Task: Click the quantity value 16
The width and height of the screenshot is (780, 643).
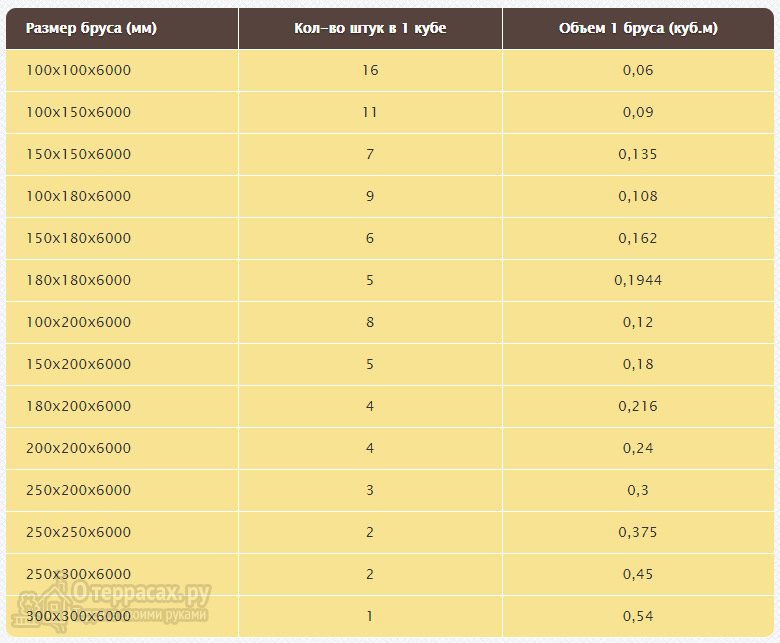Action: [370, 70]
